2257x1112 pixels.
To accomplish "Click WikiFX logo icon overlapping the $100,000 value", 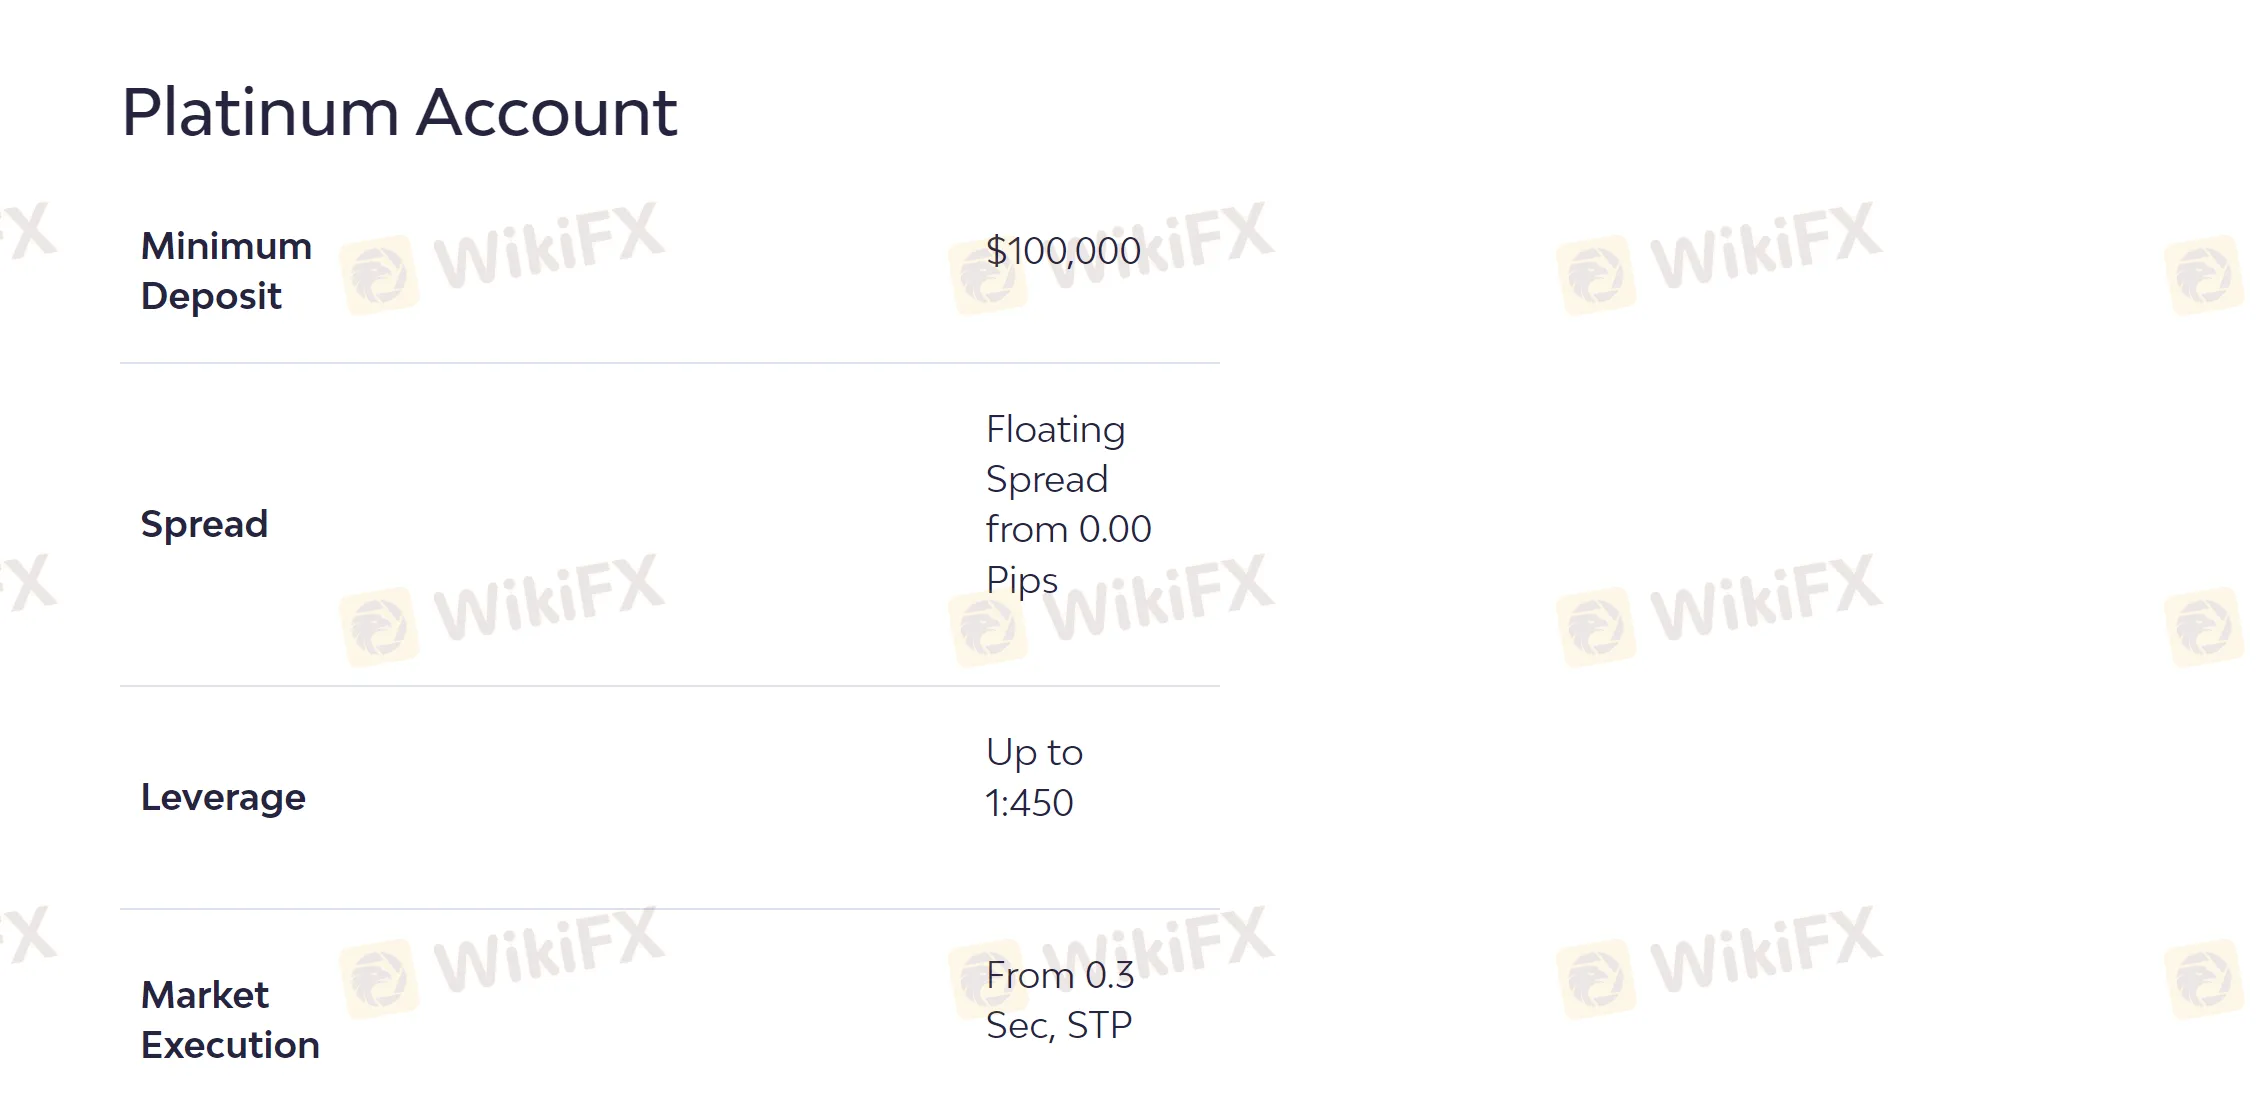I will (988, 276).
